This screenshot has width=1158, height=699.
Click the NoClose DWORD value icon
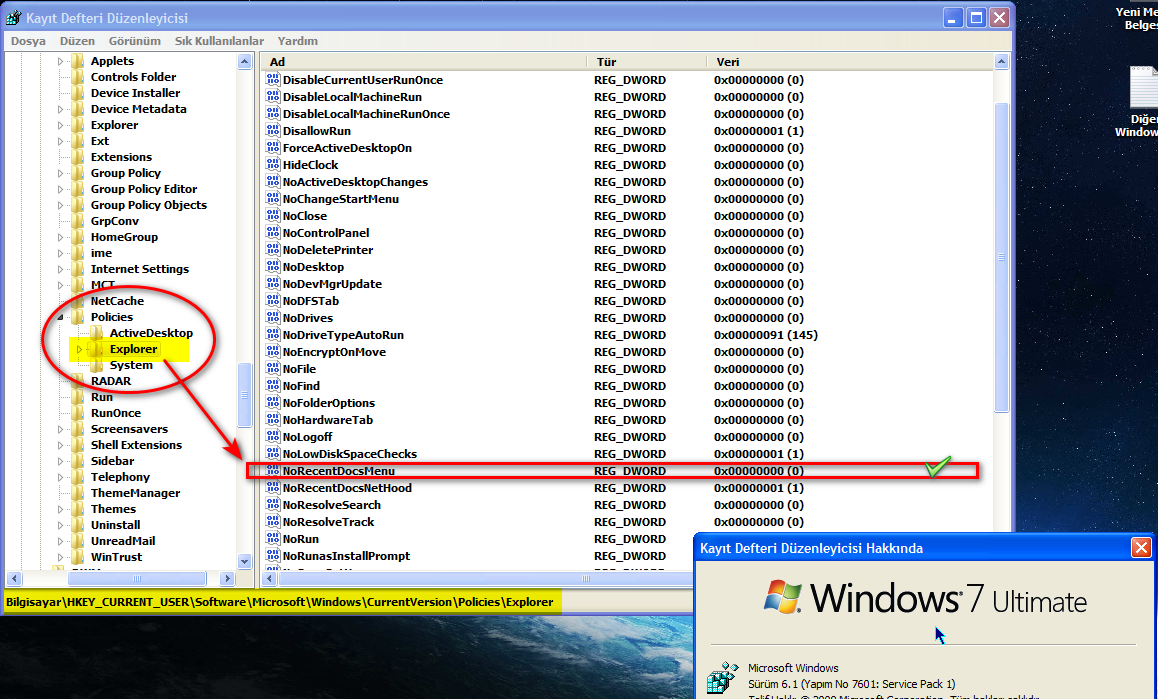click(x=273, y=216)
